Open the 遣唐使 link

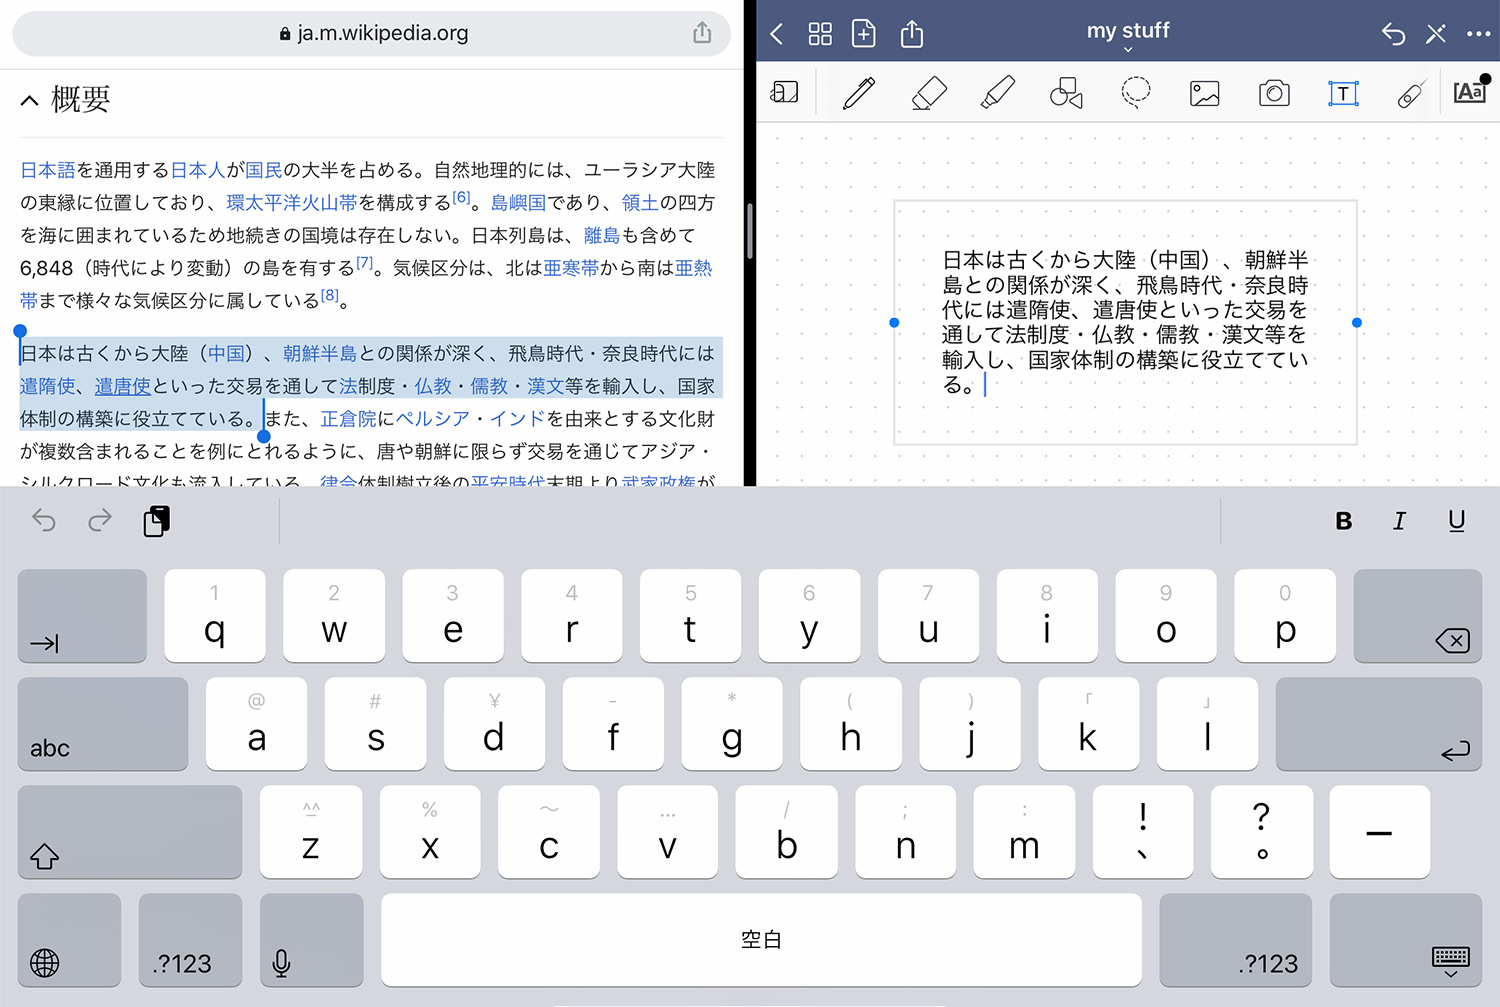point(123,386)
